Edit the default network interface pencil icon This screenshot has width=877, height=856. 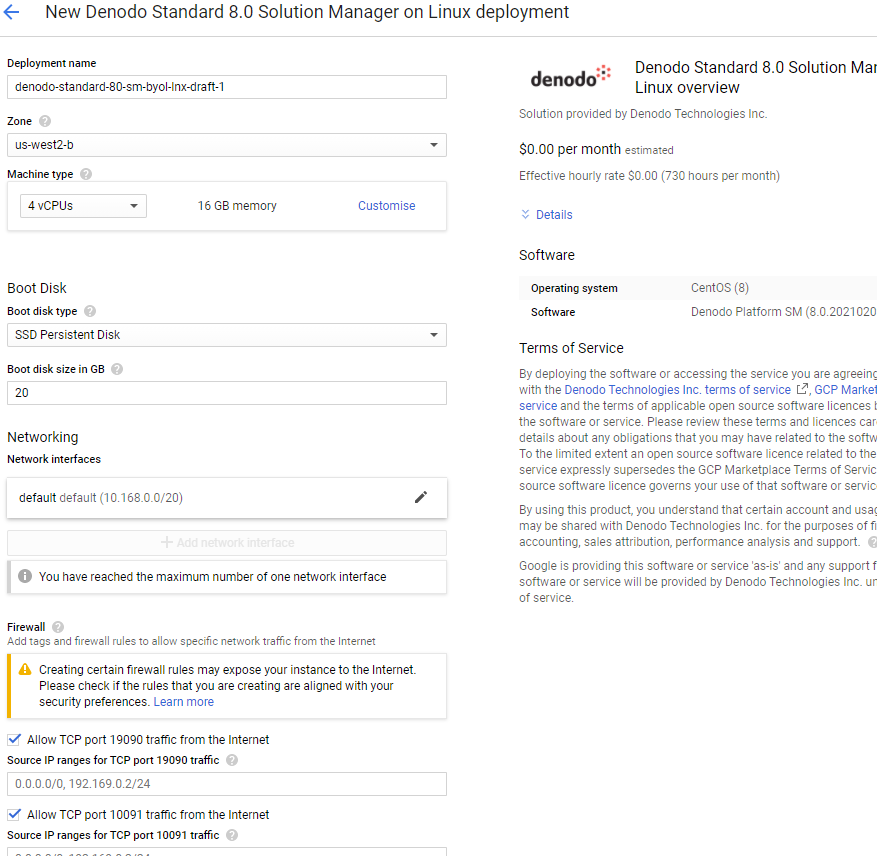pyautogui.click(x=421, y=497)
